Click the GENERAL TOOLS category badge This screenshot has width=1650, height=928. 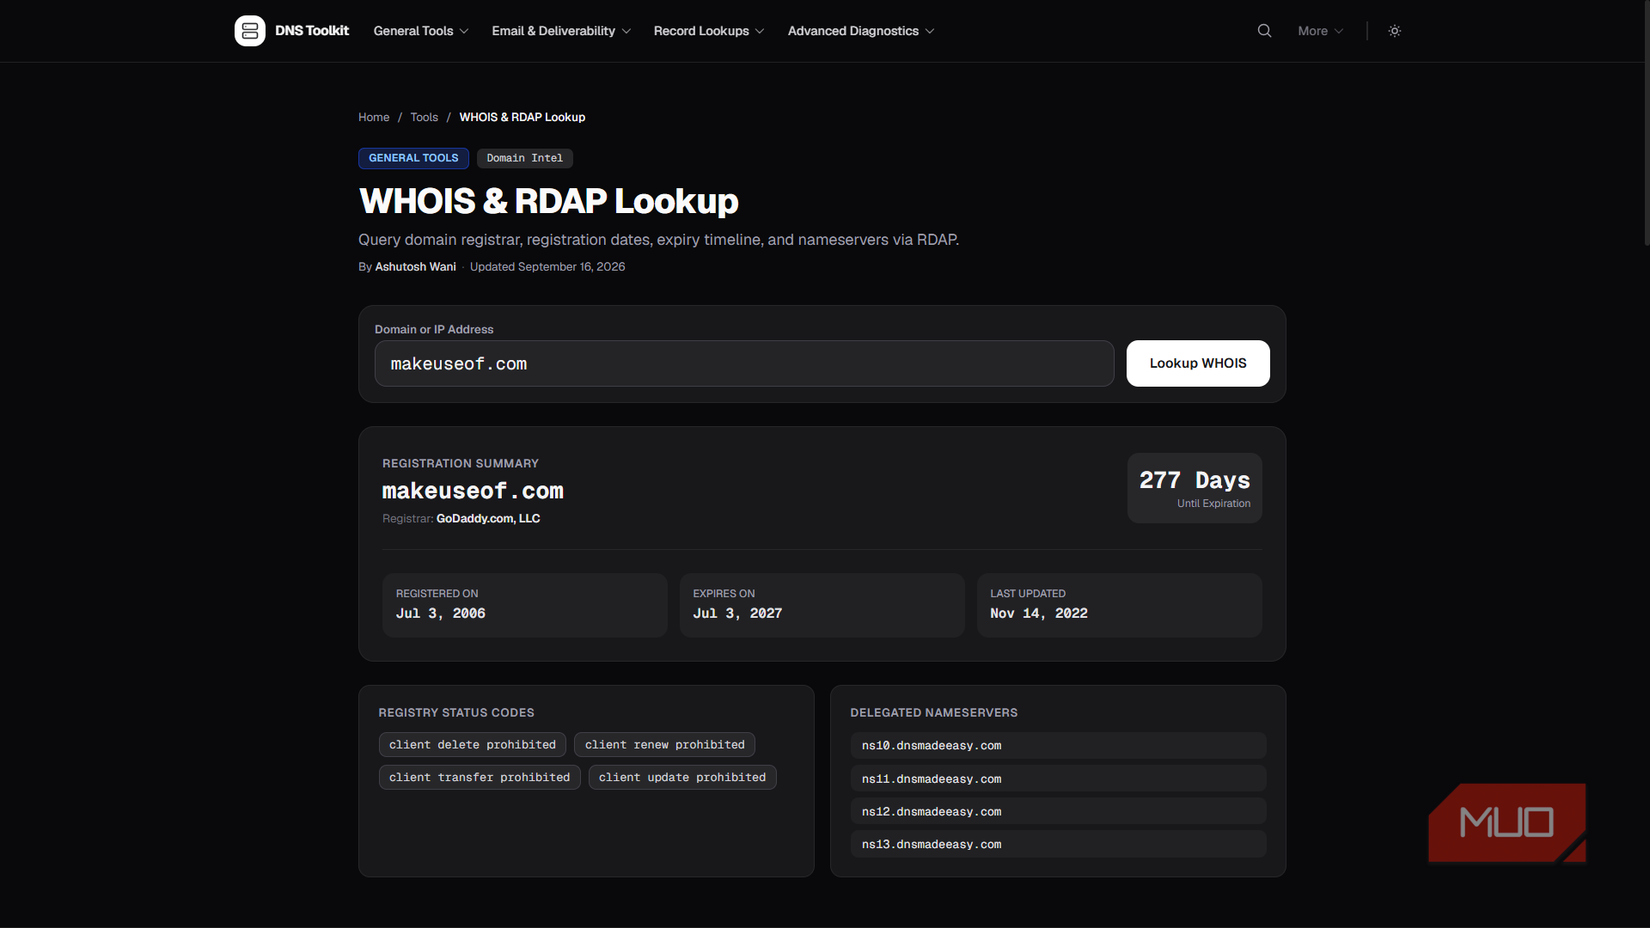tap(413, 158)
